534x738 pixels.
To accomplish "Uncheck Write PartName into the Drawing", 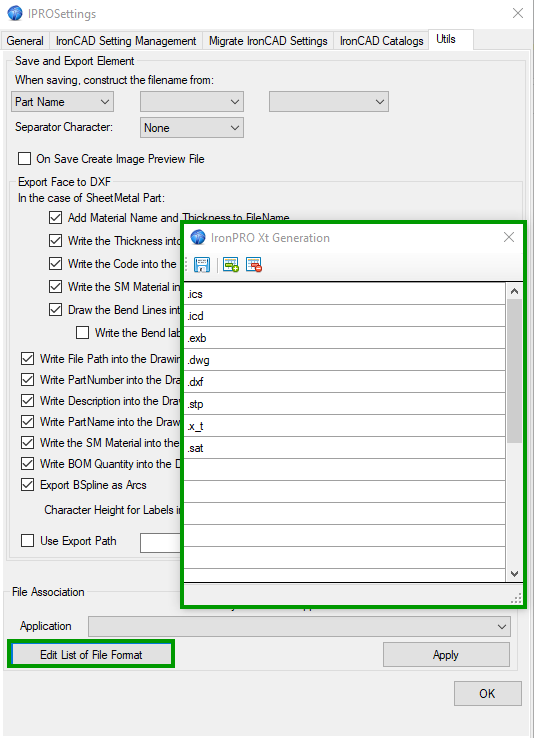I will 27,421.
